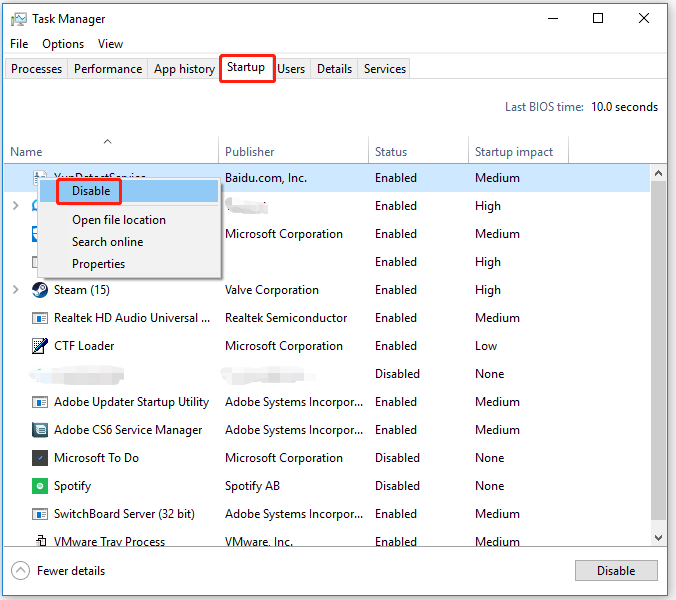Click the green Spotify icon
The width and height of the screenshot is (676, 600).
point(40,486)
